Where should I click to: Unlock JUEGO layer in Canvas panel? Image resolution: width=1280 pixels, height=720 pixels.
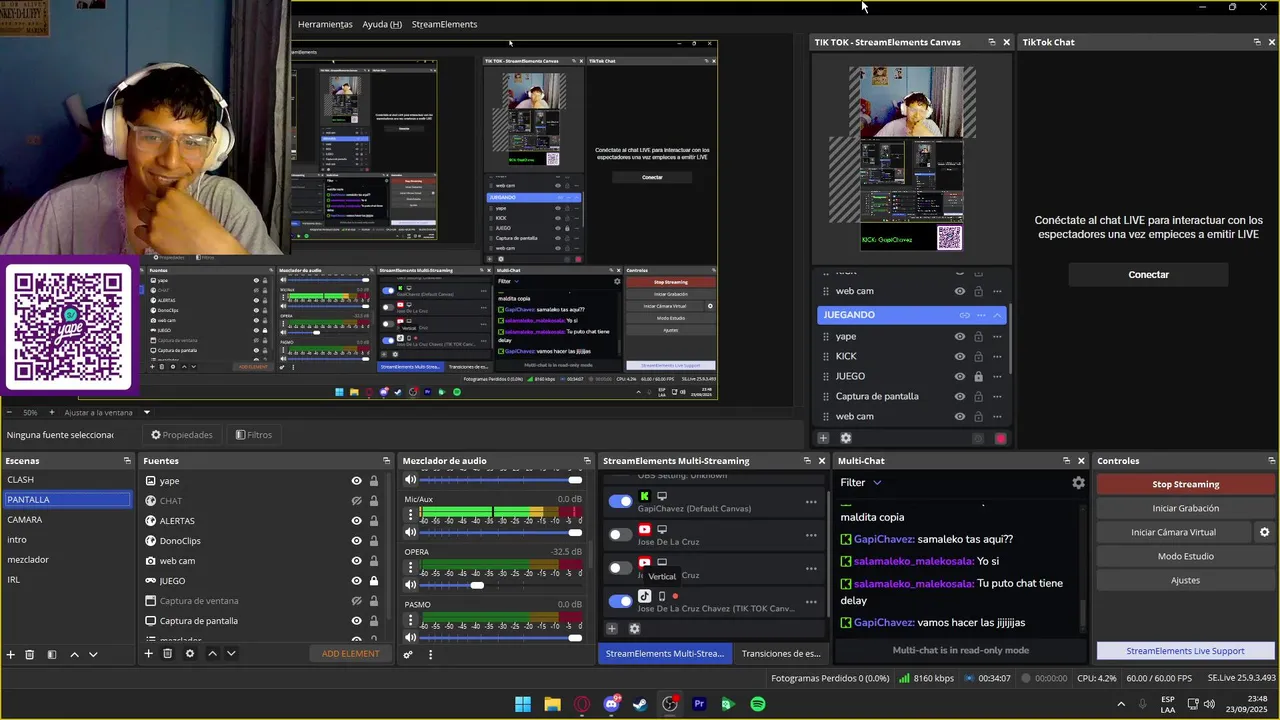(x=978, y=376)
